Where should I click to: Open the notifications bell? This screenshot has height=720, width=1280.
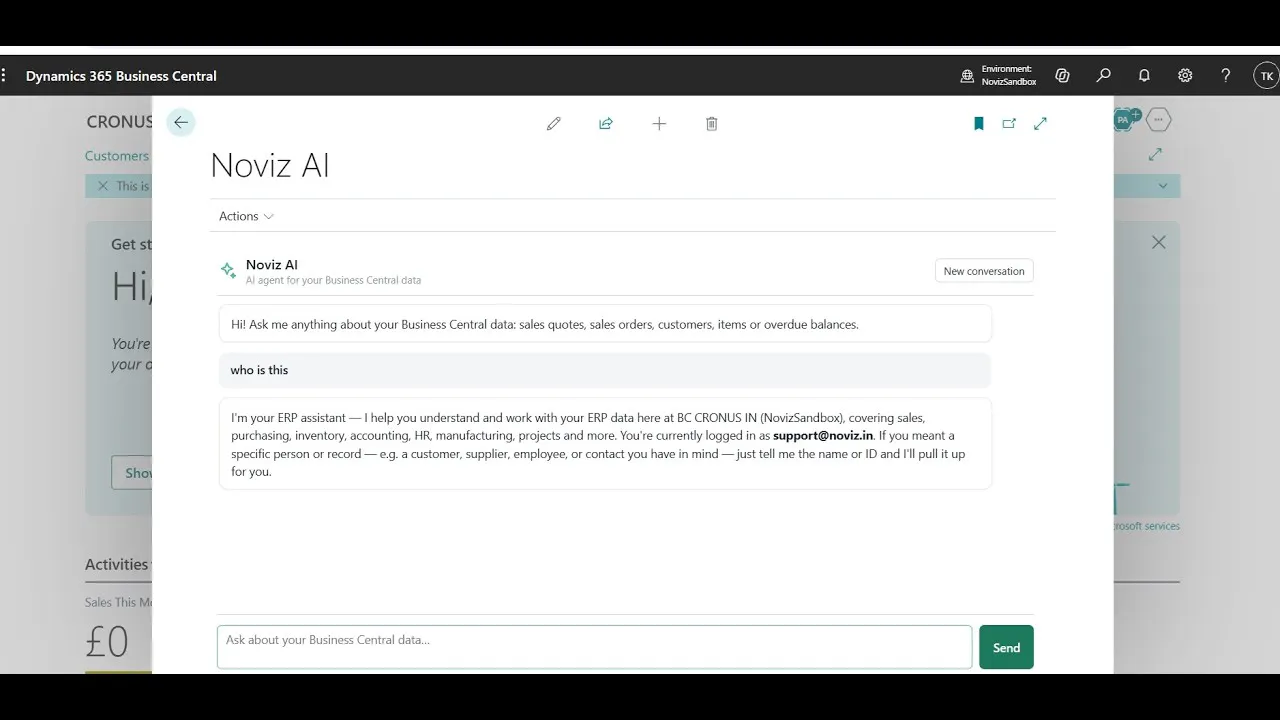pyautogui.click(x=1144, y=76)
